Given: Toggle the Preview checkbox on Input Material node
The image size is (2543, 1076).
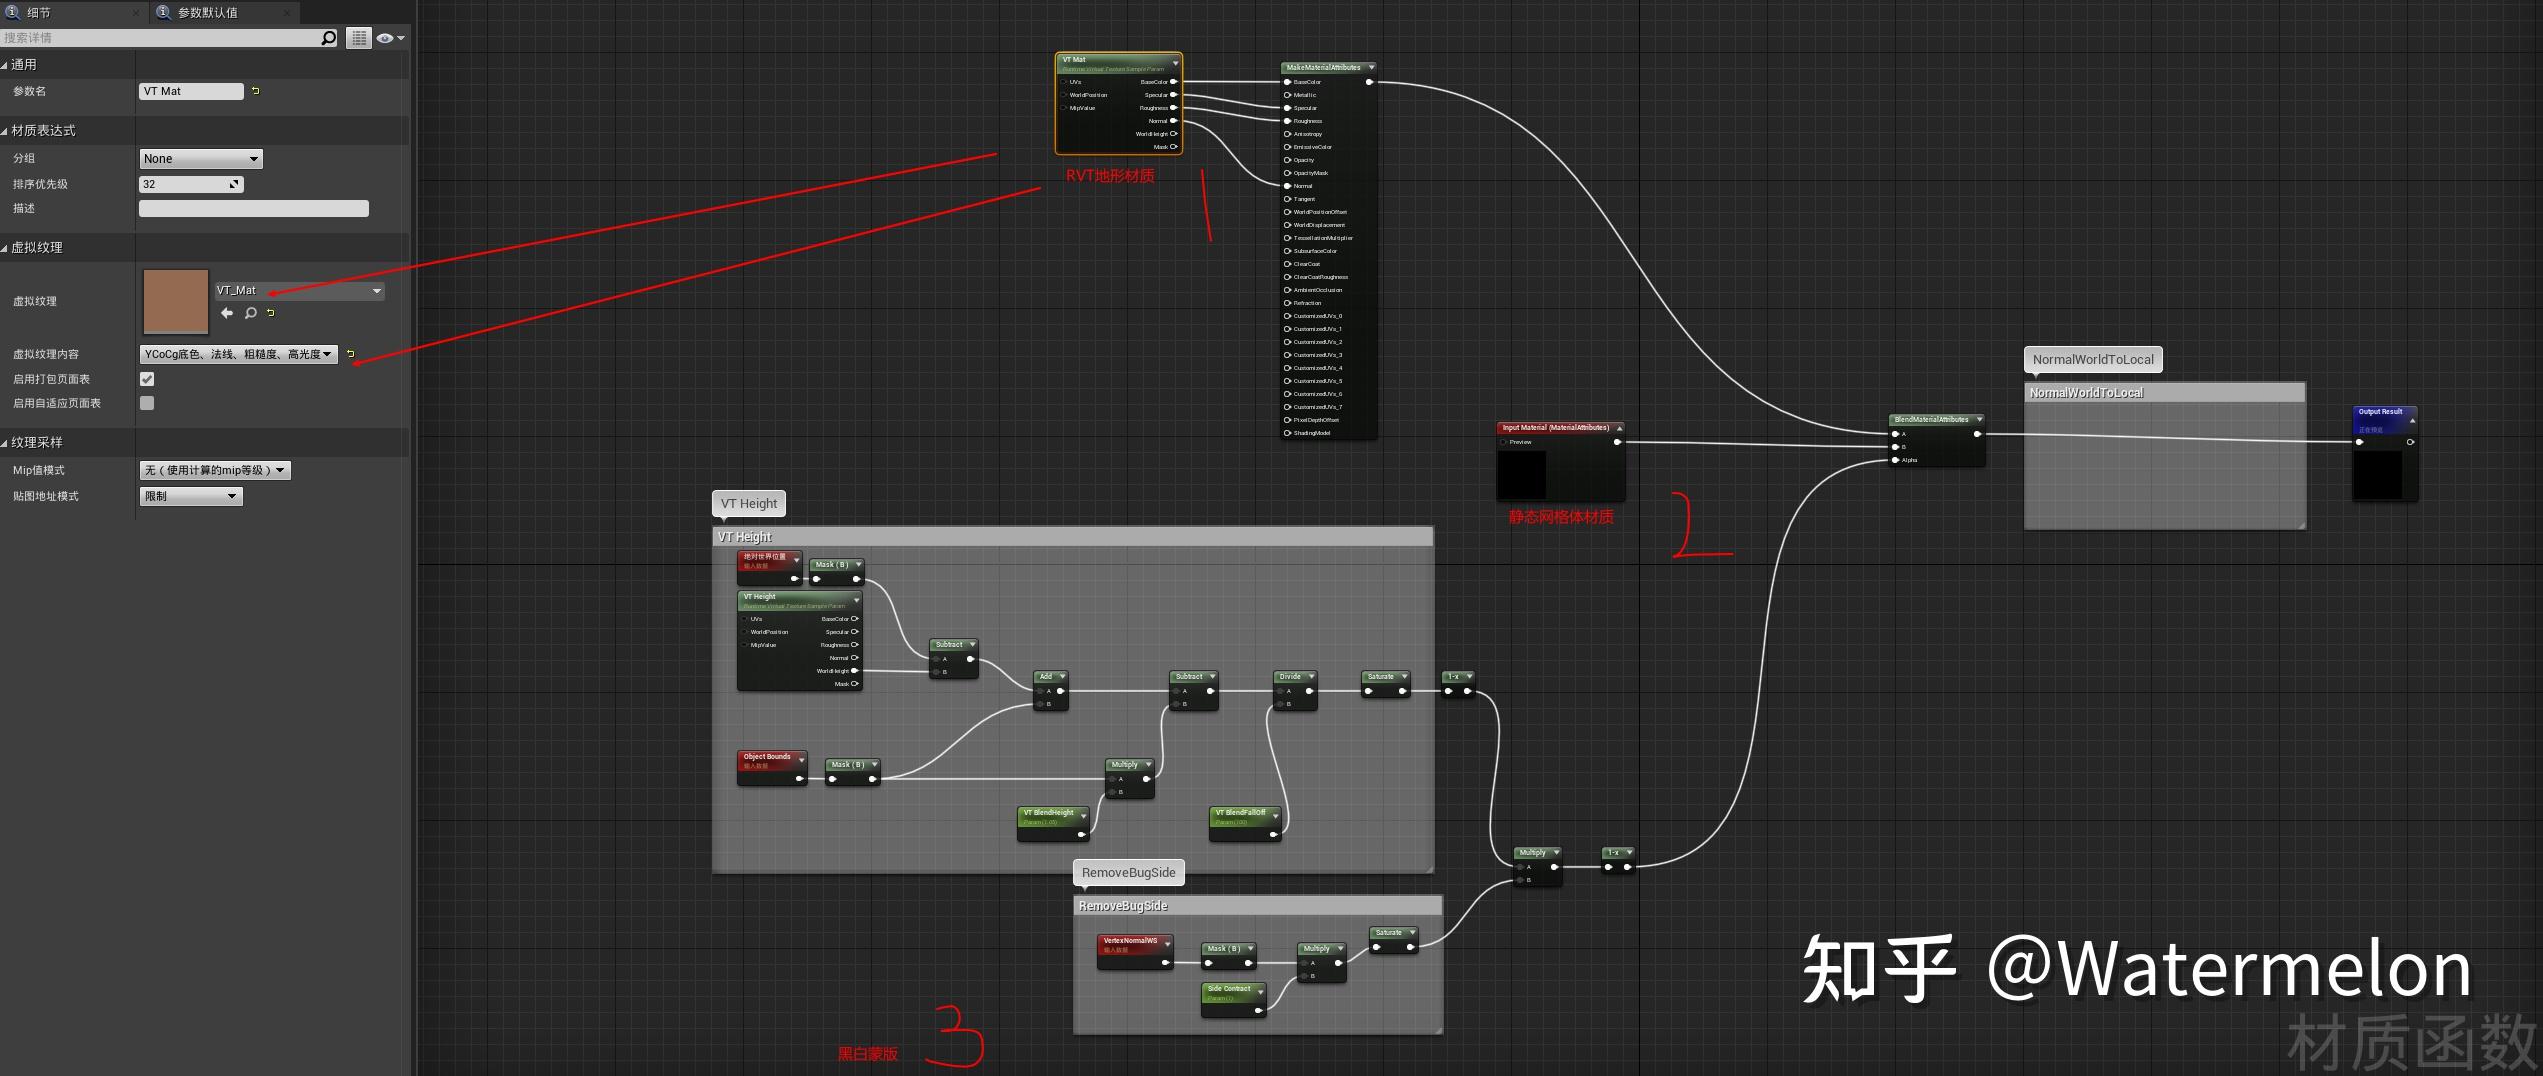Looking at the screenshot, I should (1503, 442).
